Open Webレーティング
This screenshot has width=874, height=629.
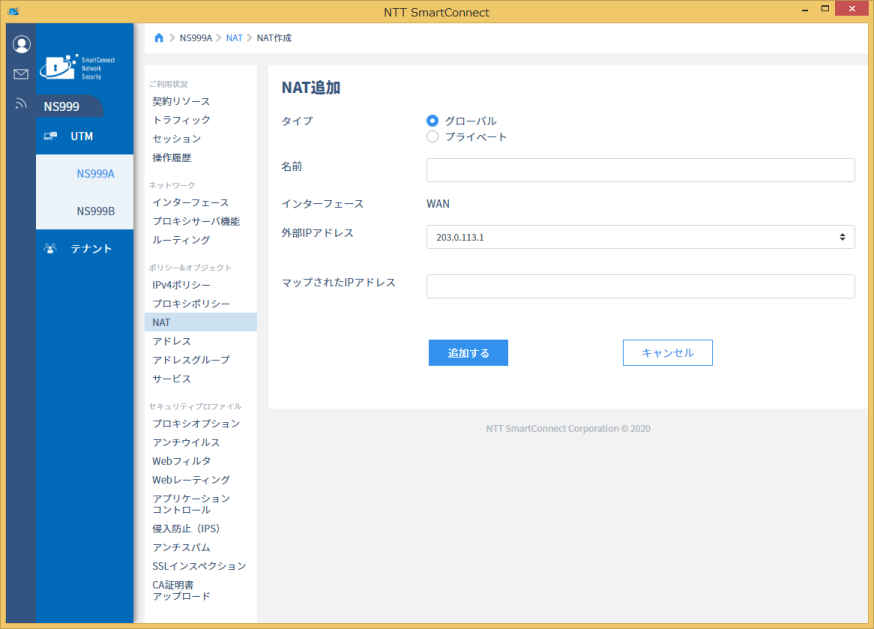coord(191,480)
